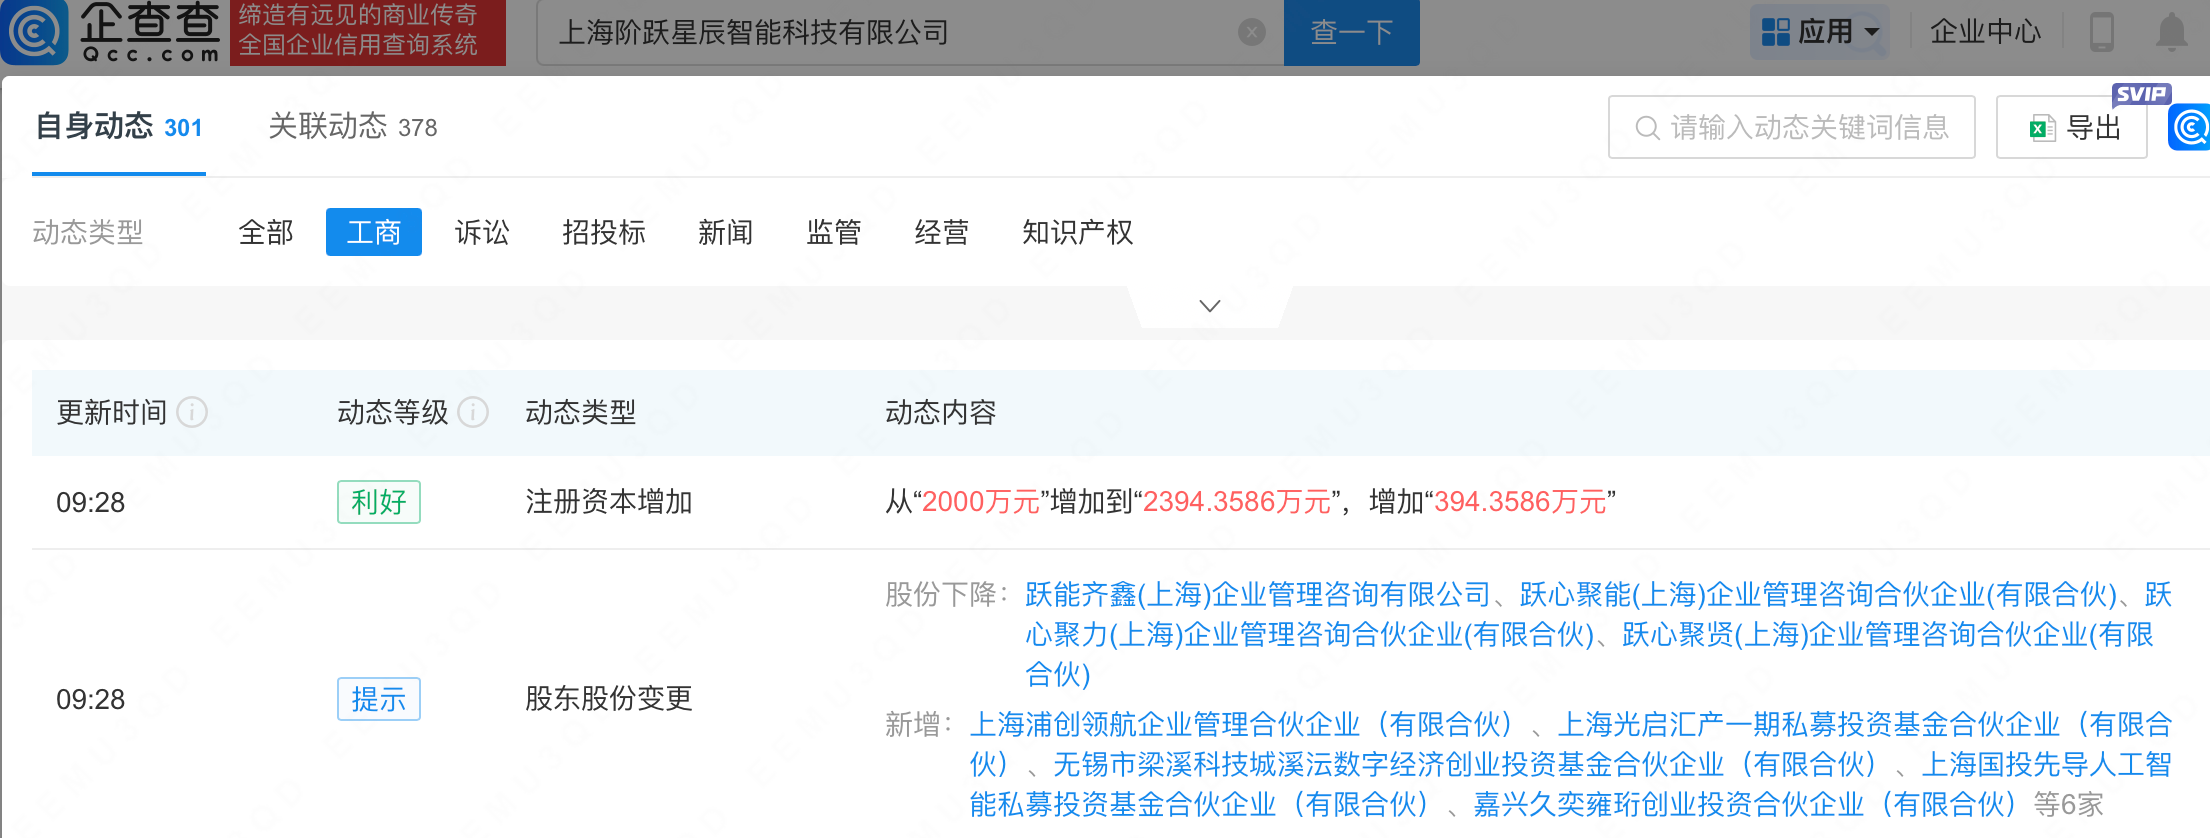Open notifications bell icon

click(2171, 32)
